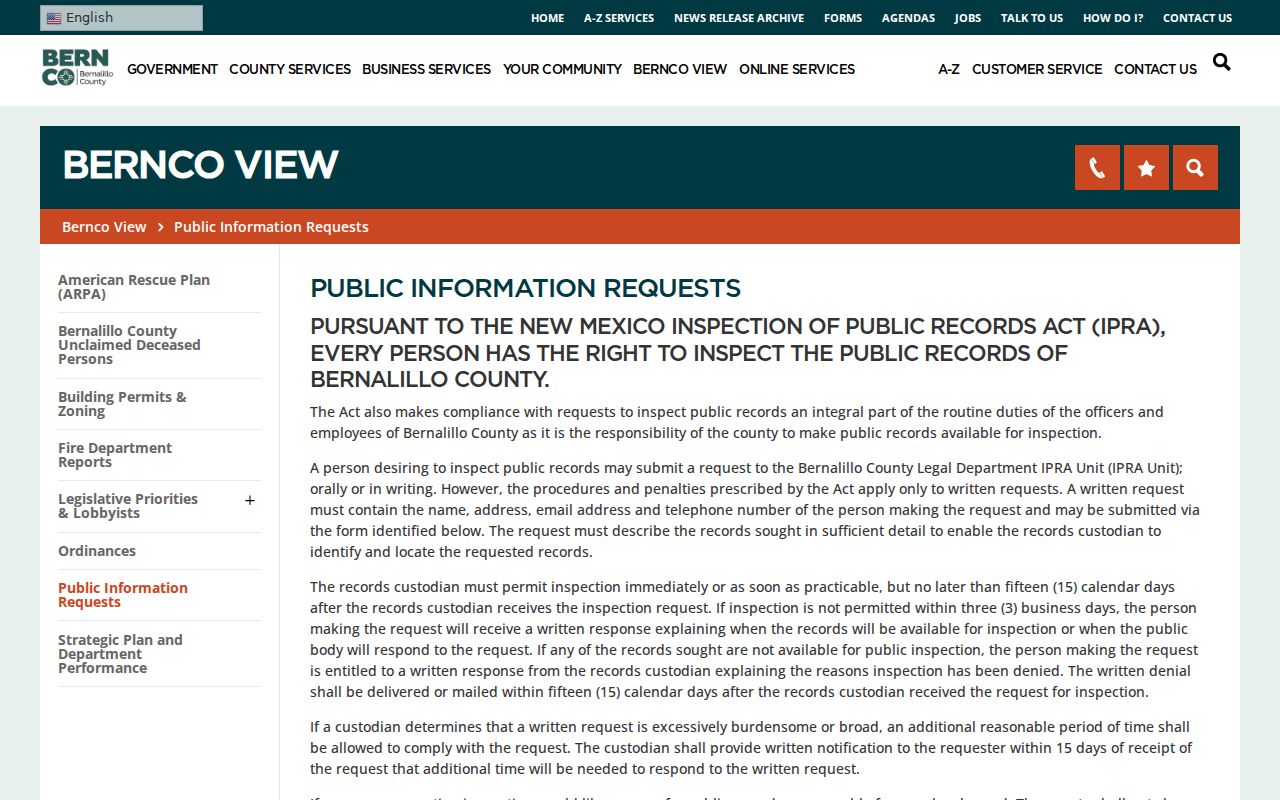This screenshot has width=1280, height=800.
Task: Open How Do I? link
Action: (1113, 18)
